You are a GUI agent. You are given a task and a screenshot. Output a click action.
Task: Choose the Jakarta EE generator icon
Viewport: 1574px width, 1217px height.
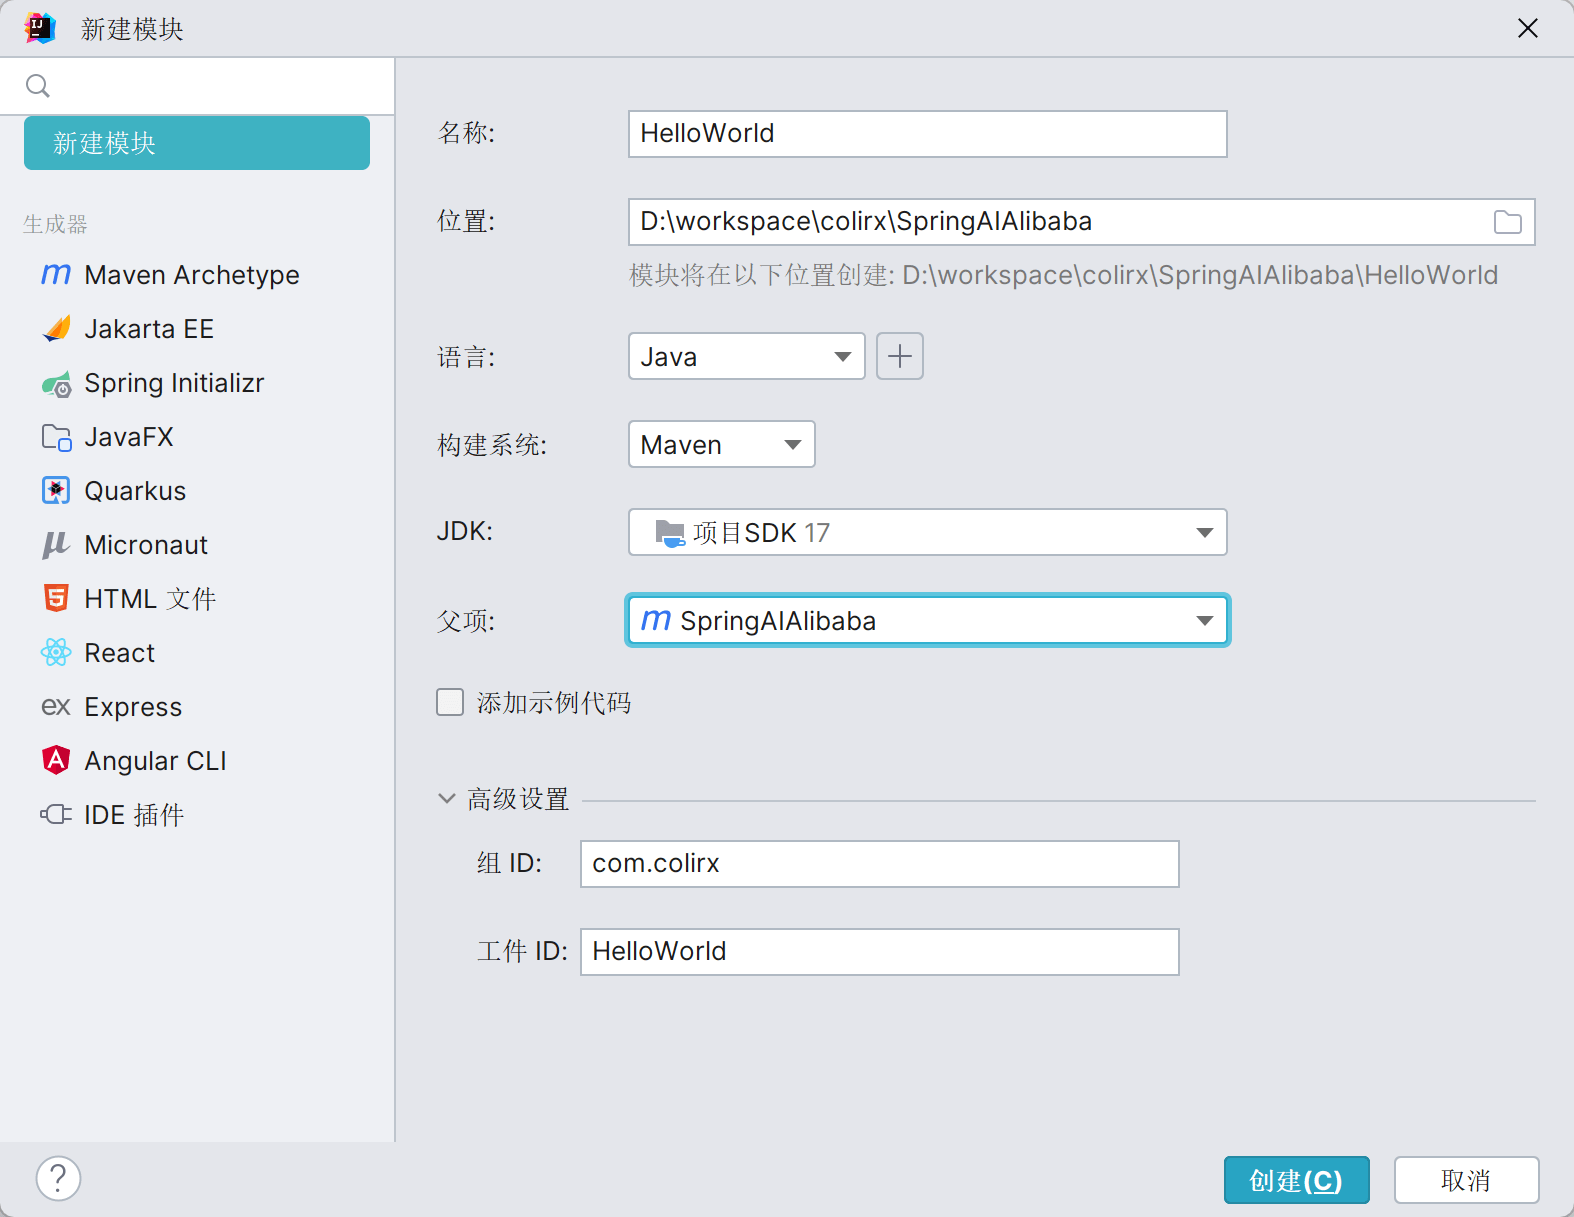coord(56,329)
